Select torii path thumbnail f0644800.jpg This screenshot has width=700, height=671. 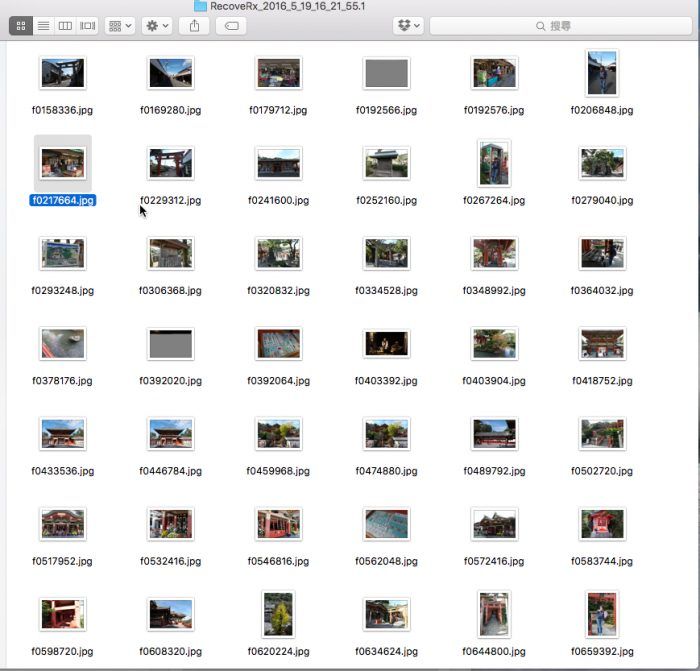[494, 614]
